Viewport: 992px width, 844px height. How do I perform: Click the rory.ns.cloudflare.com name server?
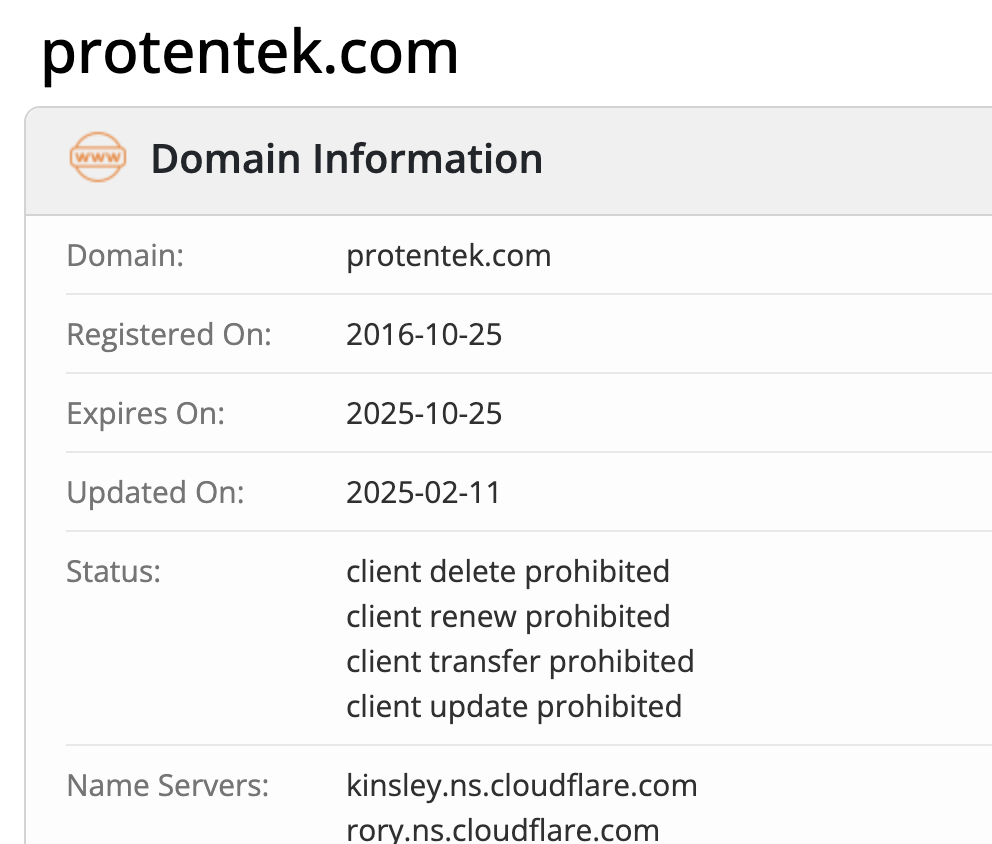pos(502,829)
